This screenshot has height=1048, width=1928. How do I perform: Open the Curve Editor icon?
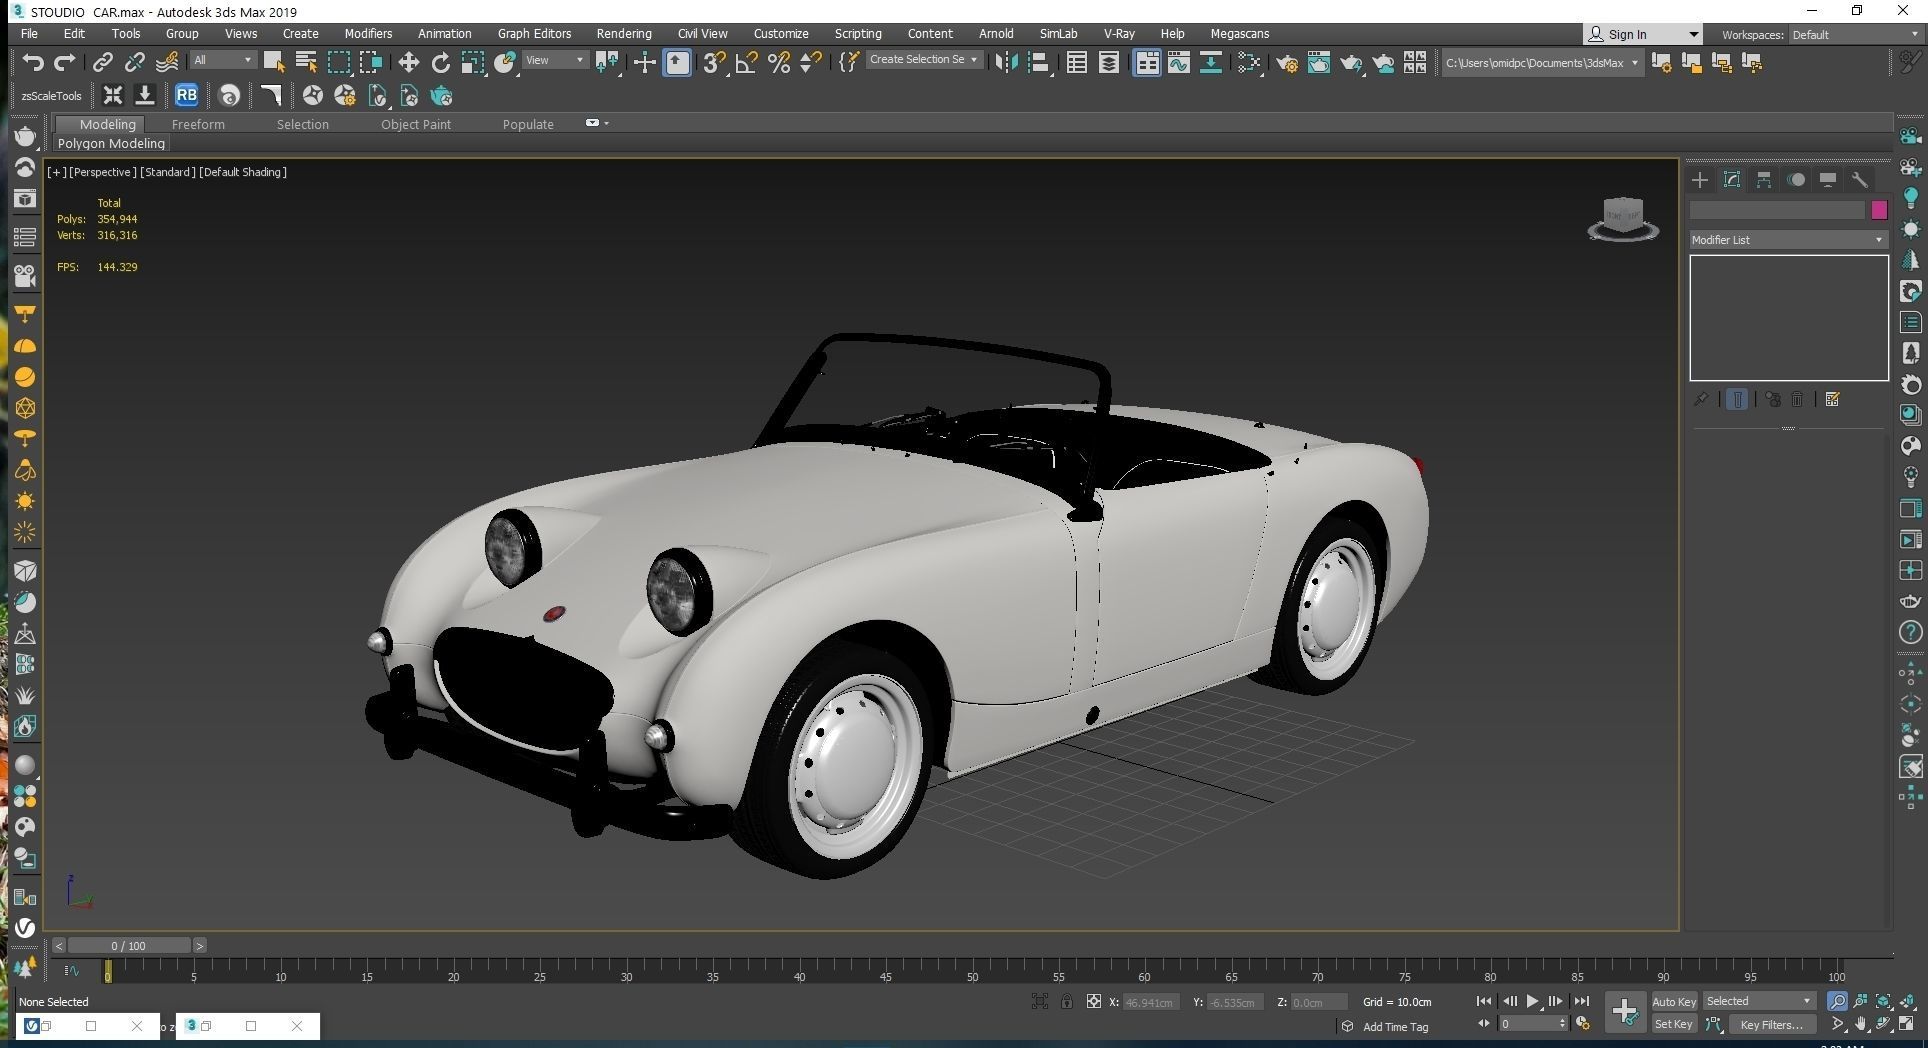click(1179, 63)
